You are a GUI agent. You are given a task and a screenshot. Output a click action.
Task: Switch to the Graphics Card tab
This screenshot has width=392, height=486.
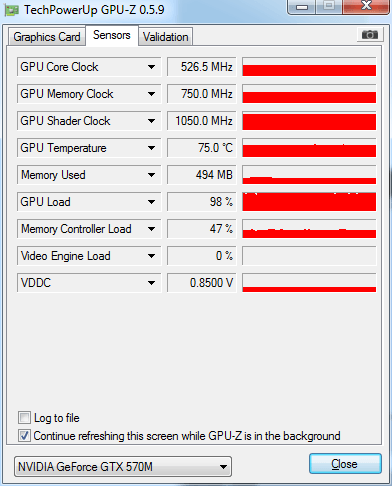[x=47, y=37]
